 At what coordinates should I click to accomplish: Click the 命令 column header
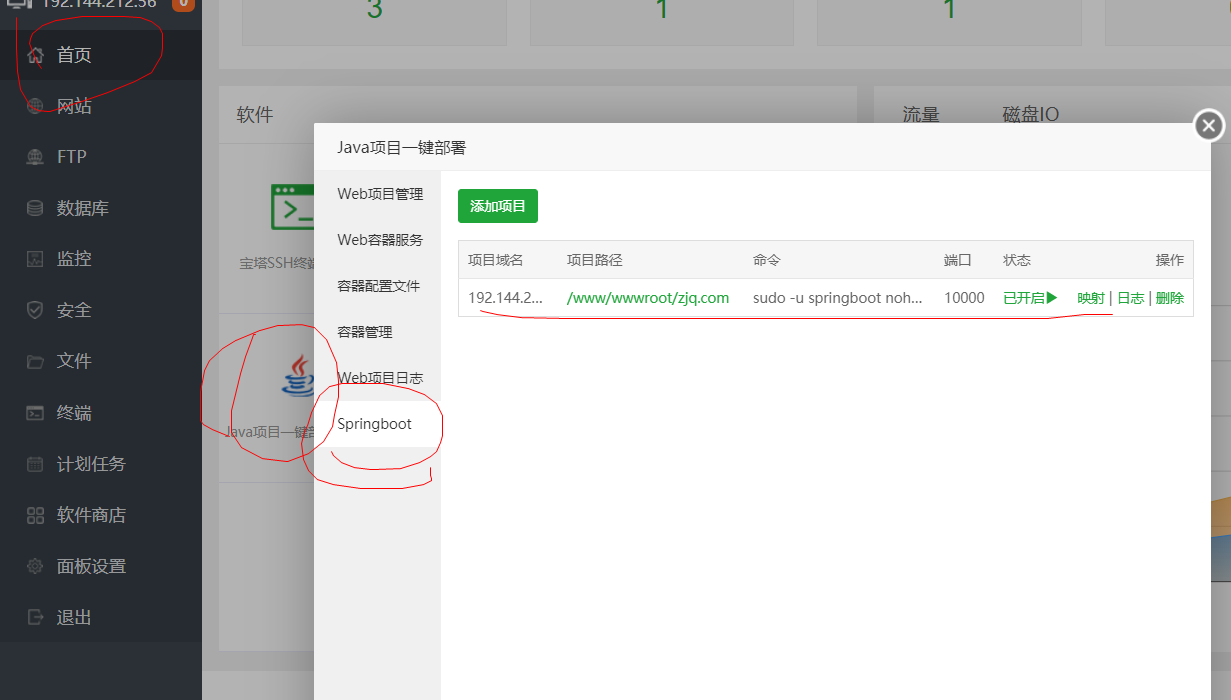tap(767, 260)
